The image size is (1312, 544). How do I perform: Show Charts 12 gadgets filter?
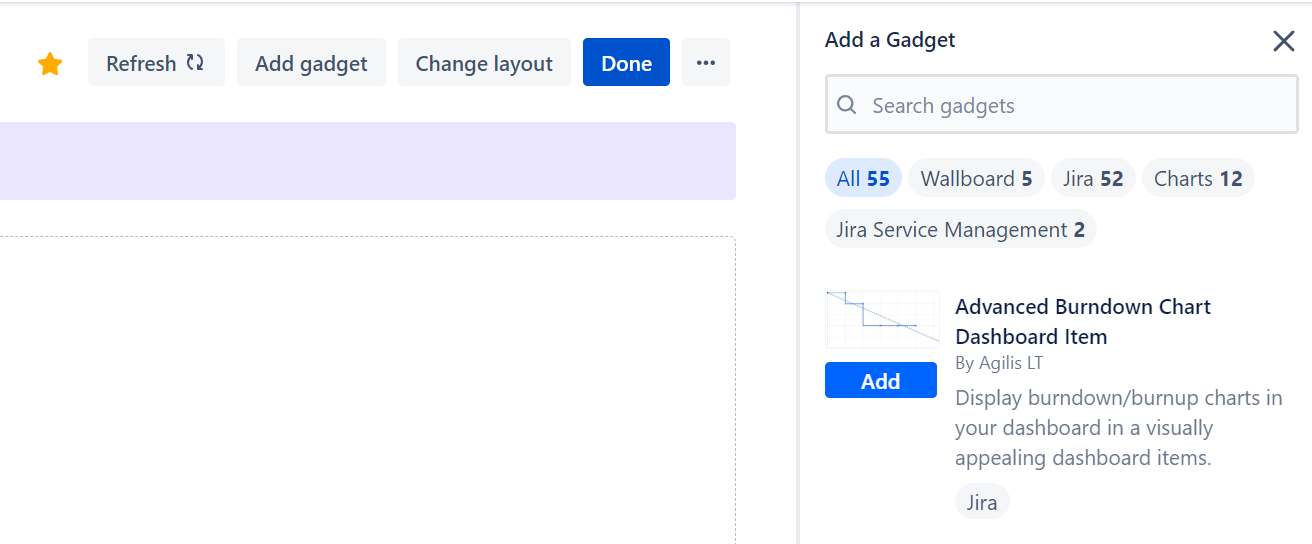(1197, 179)
